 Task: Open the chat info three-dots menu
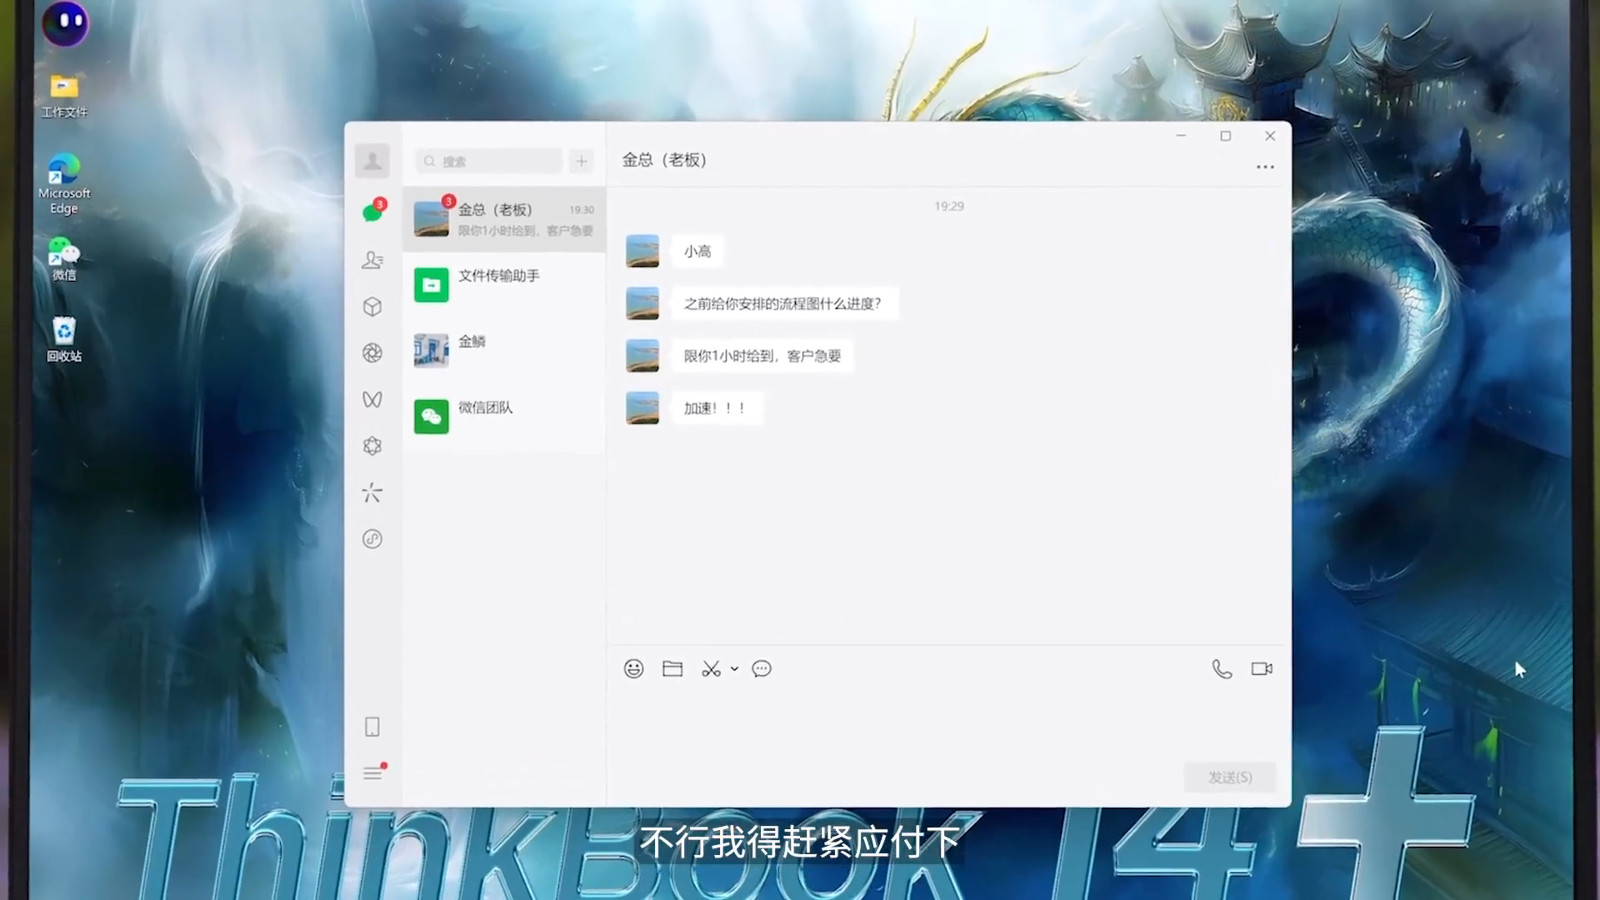(x=1265, y=167)
